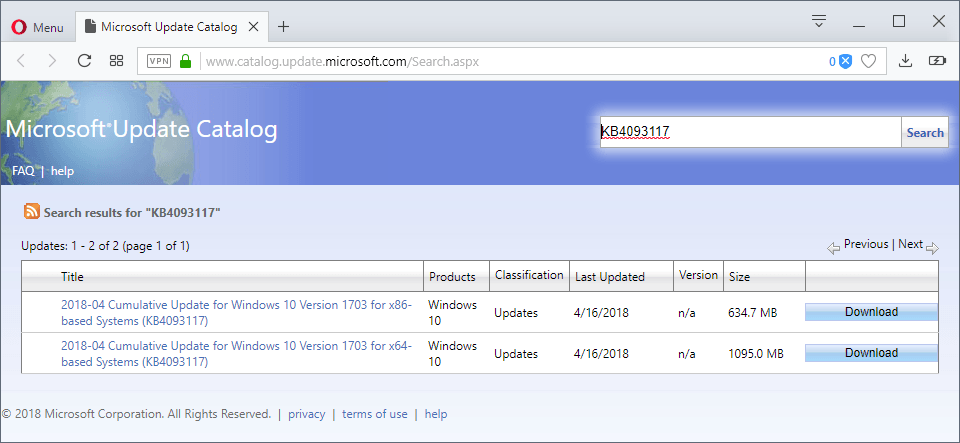The image size is (960, 443).
Task: Go back with the back arrow
Action: 21,61
